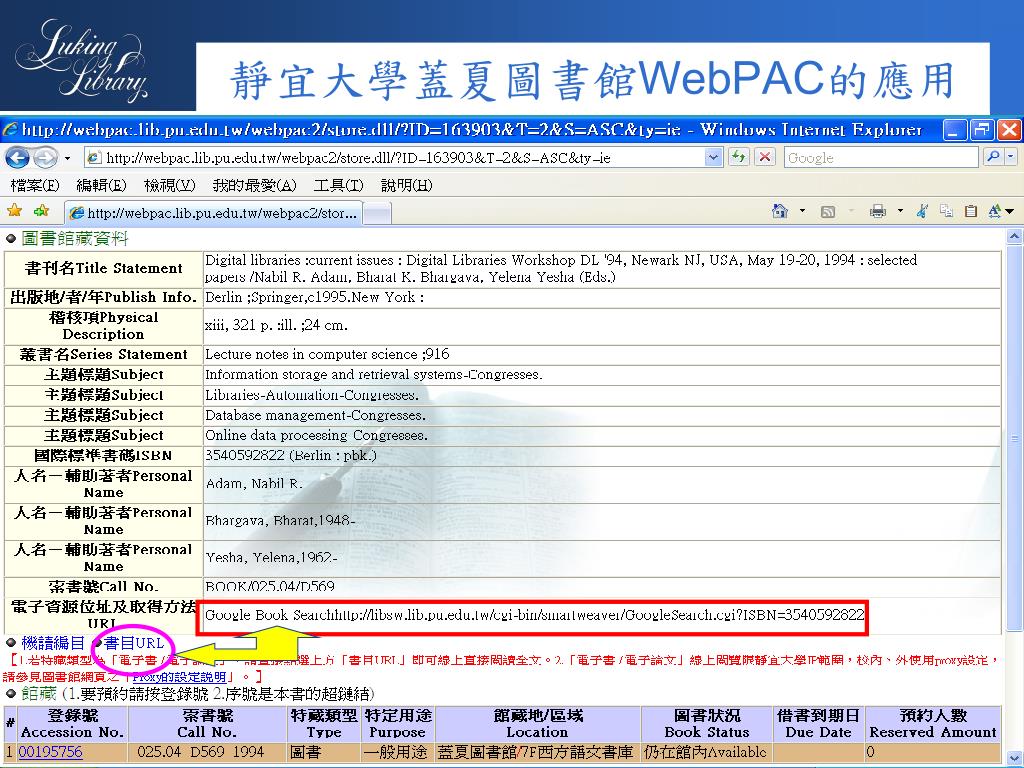
Task: Open the 編輯(E) Edit menu
Action: point(101,185)
